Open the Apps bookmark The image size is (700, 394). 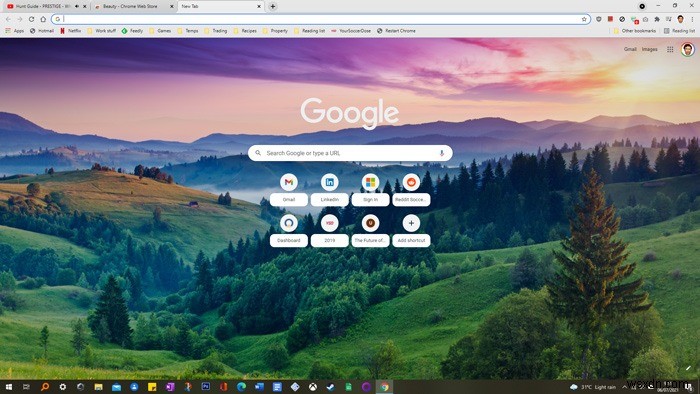[15, 31]
